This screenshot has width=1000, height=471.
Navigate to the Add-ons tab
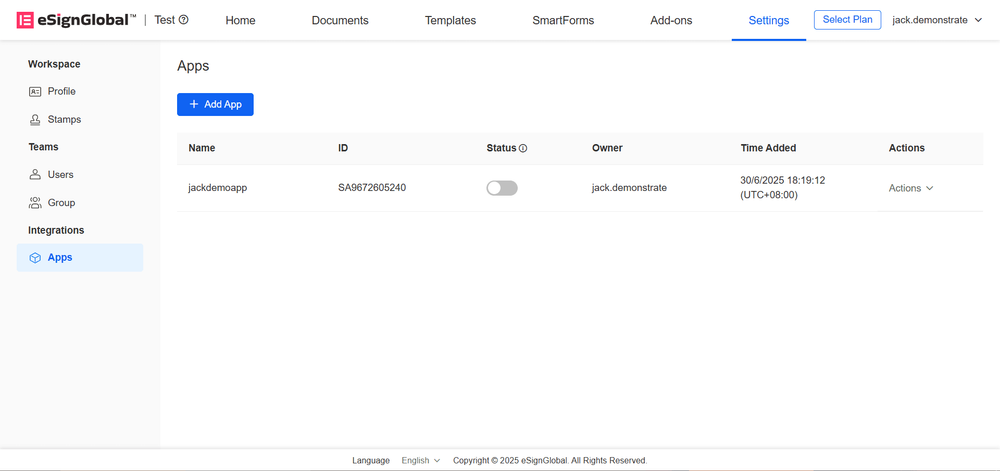pyautogui.click(x=671, y=20)
